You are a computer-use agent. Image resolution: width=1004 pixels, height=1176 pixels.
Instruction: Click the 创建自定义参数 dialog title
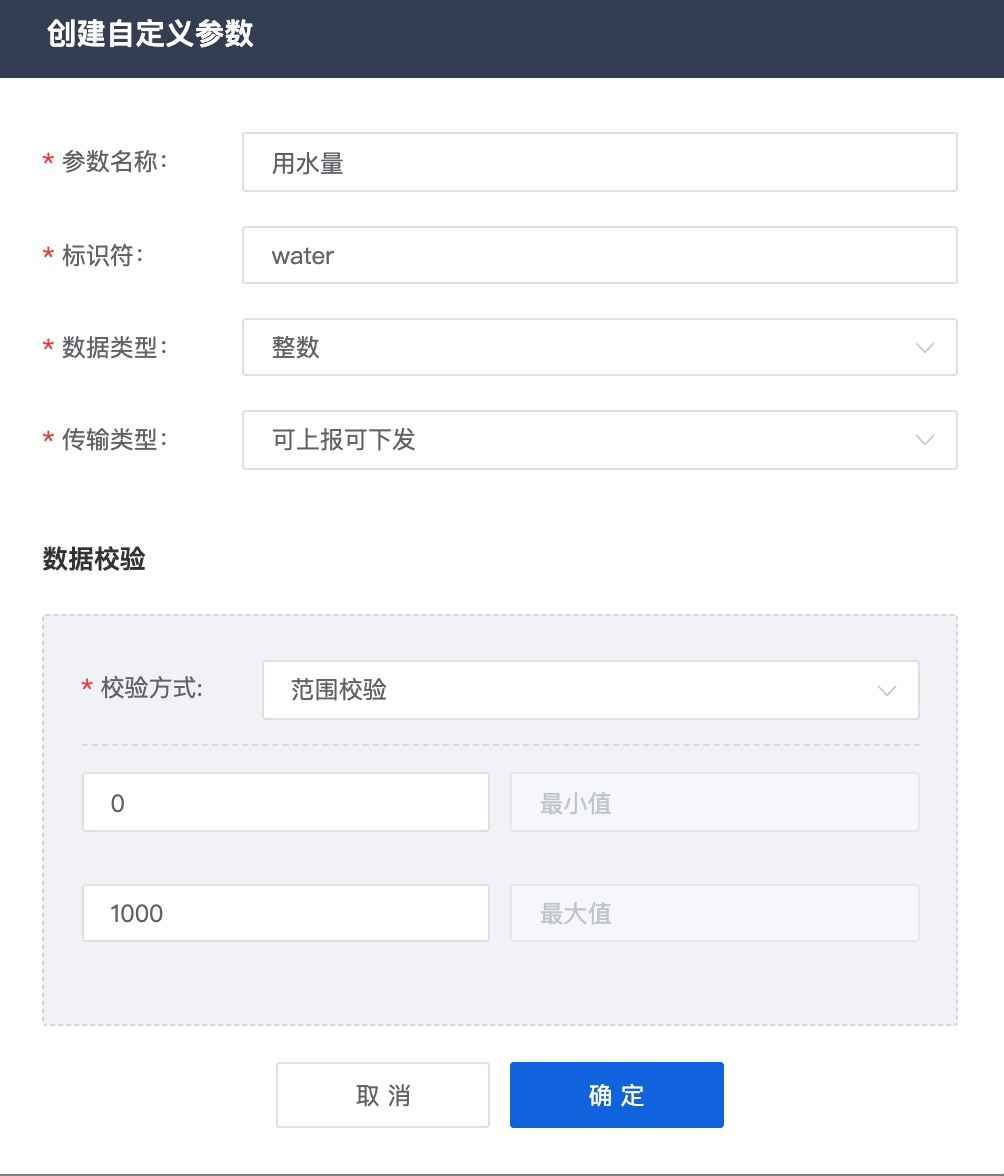click(150, 34)
